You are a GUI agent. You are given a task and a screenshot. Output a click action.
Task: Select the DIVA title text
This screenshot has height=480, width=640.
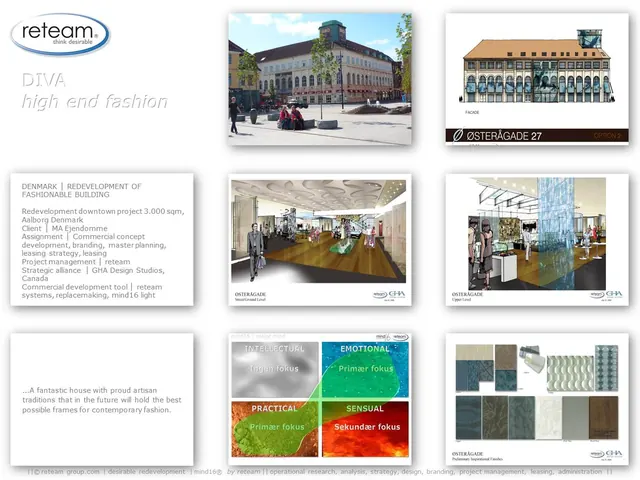[x=44, y=80]
